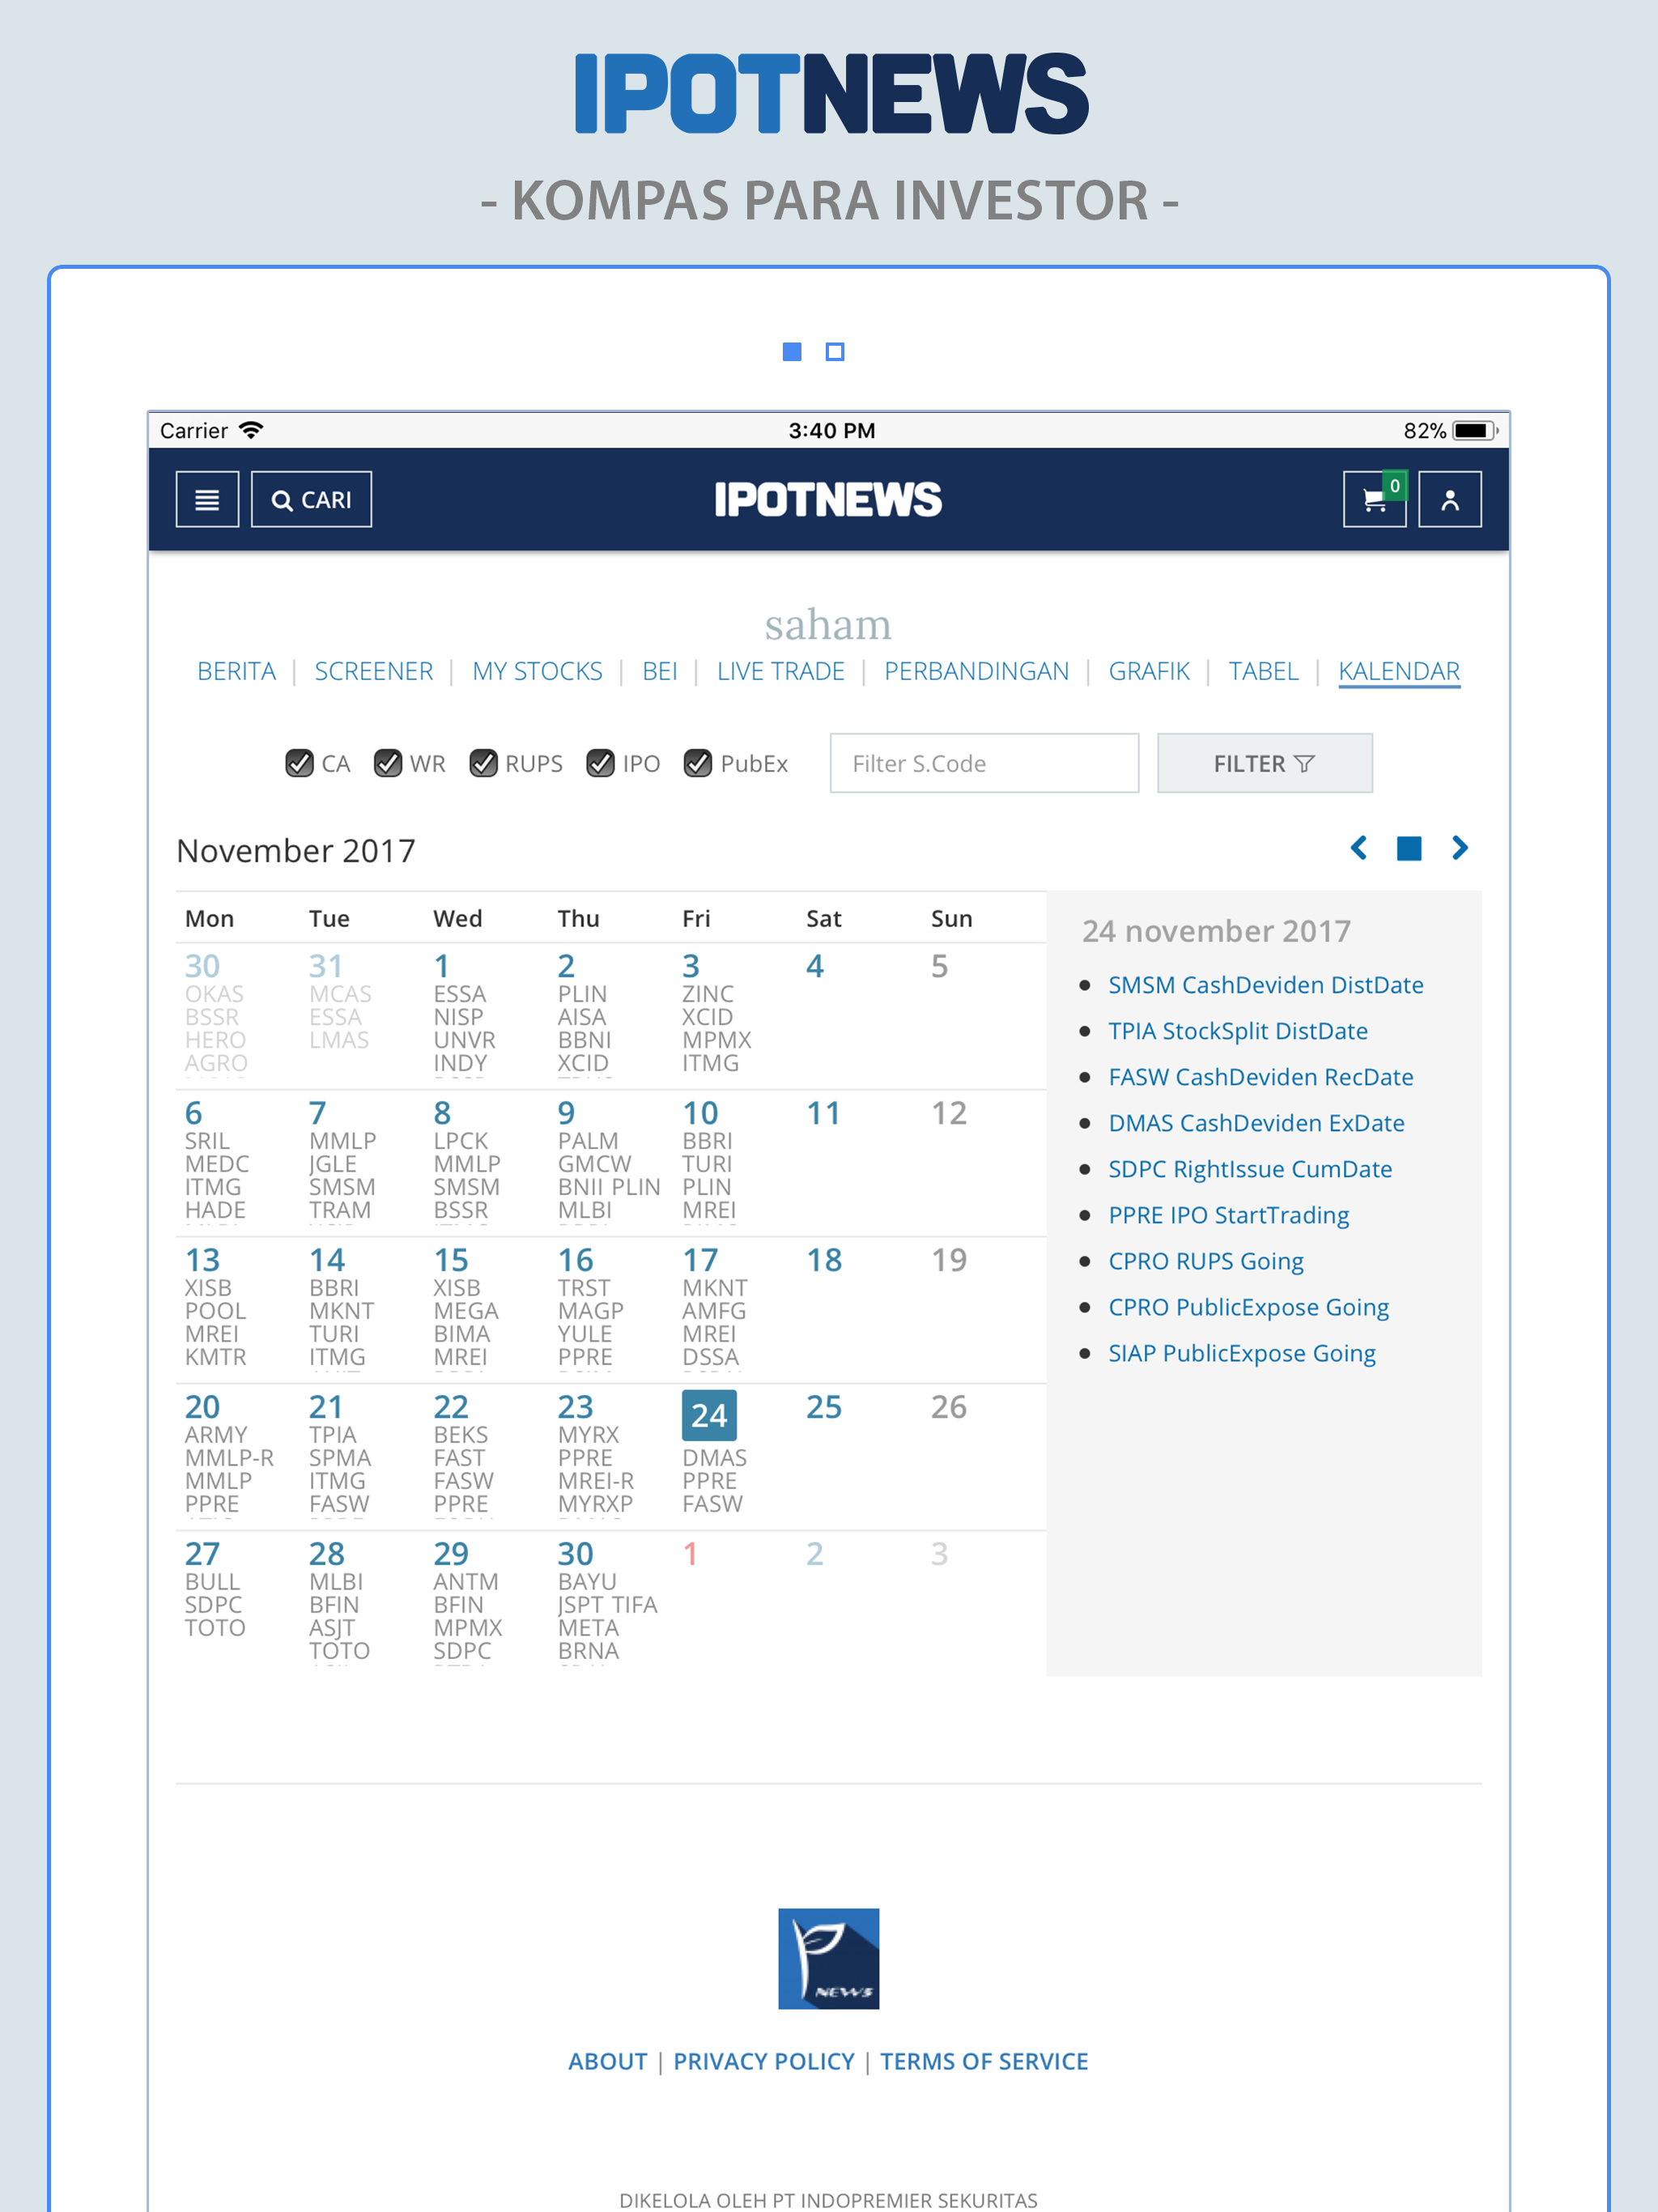Go to previous month arrow

click(1358, 848)
